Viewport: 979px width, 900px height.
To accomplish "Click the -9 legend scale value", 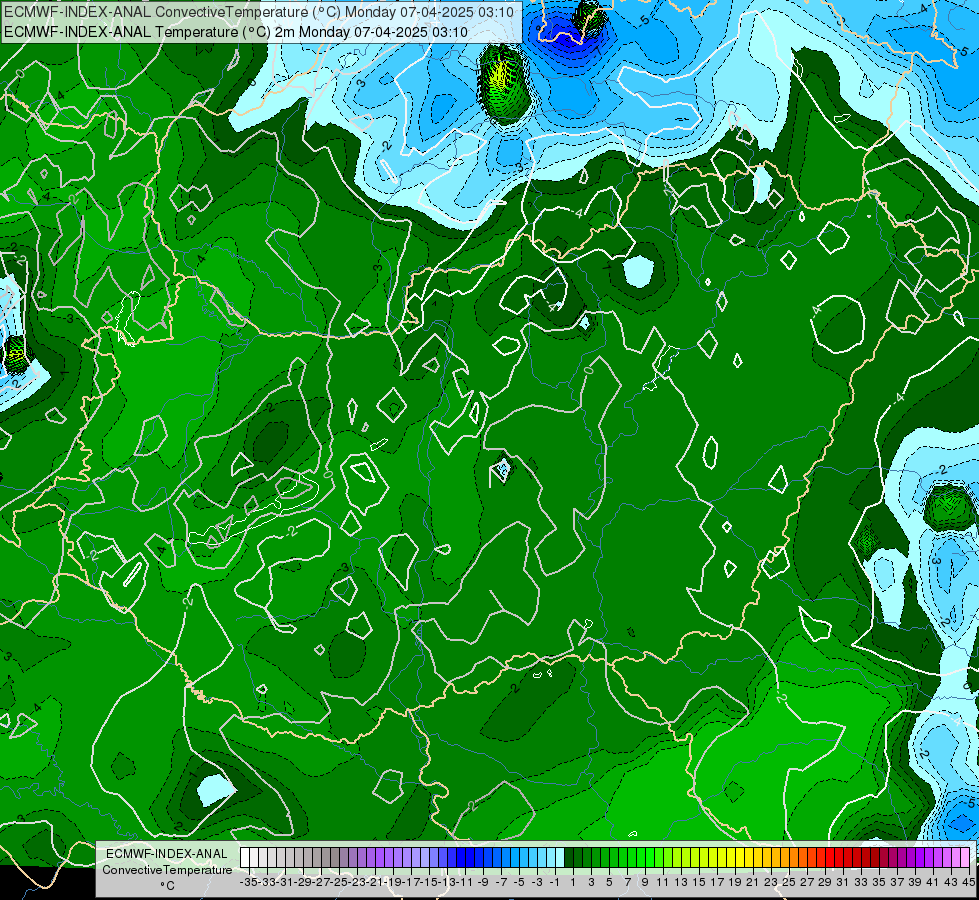I will coord(483,882).
